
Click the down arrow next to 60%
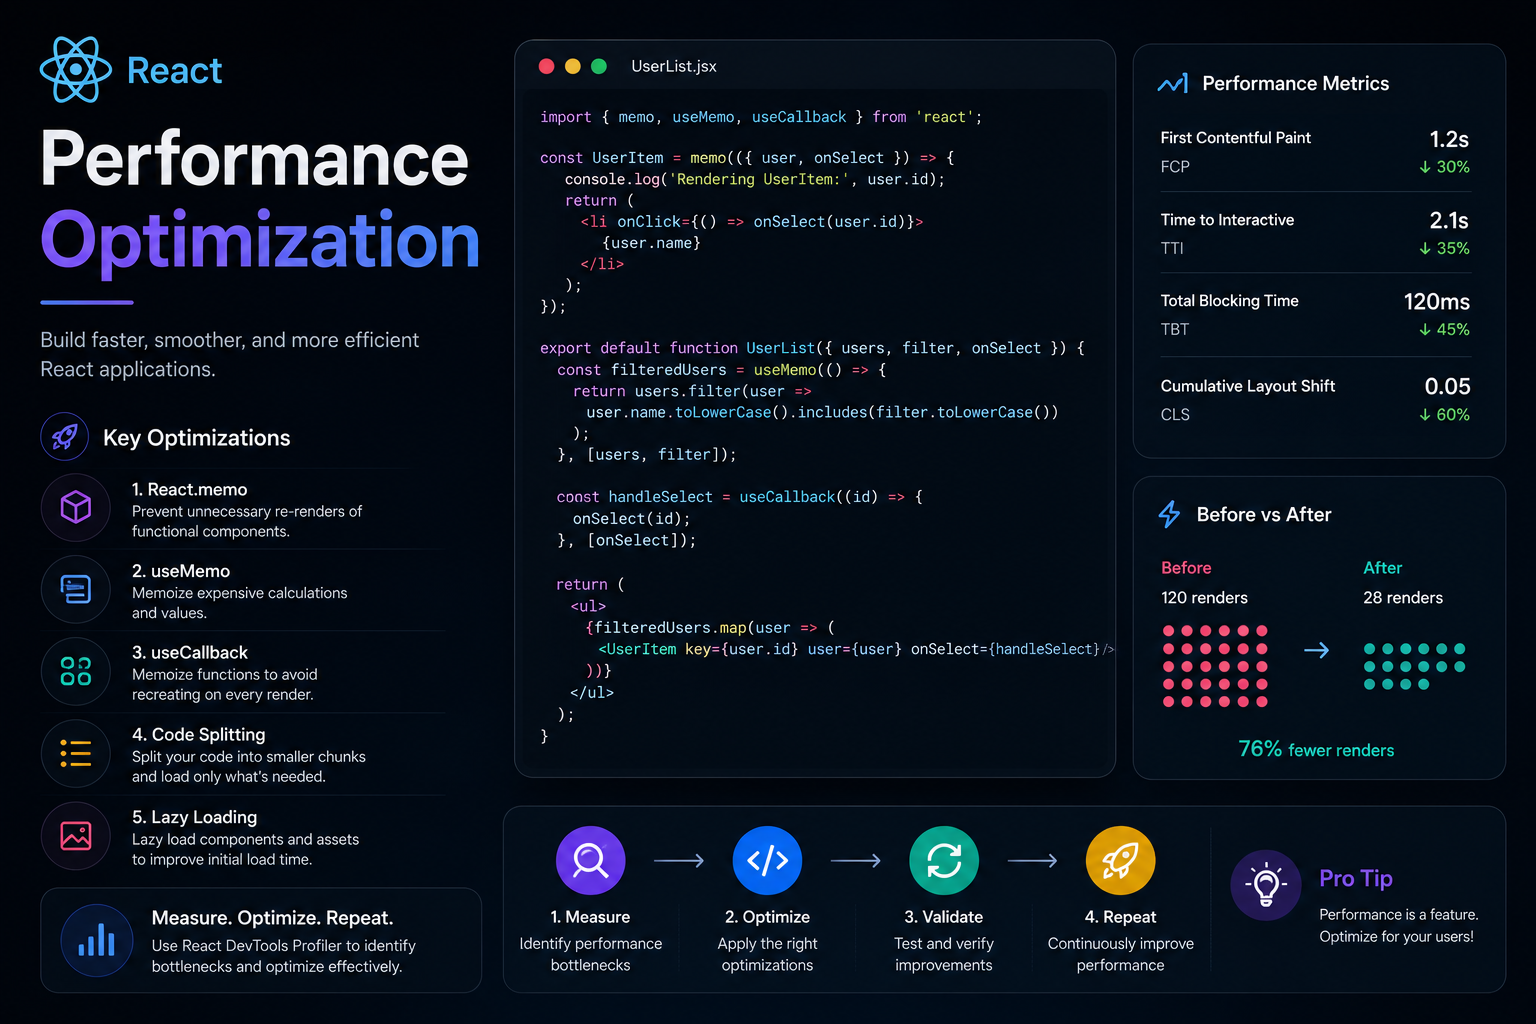coord(1425,414)
